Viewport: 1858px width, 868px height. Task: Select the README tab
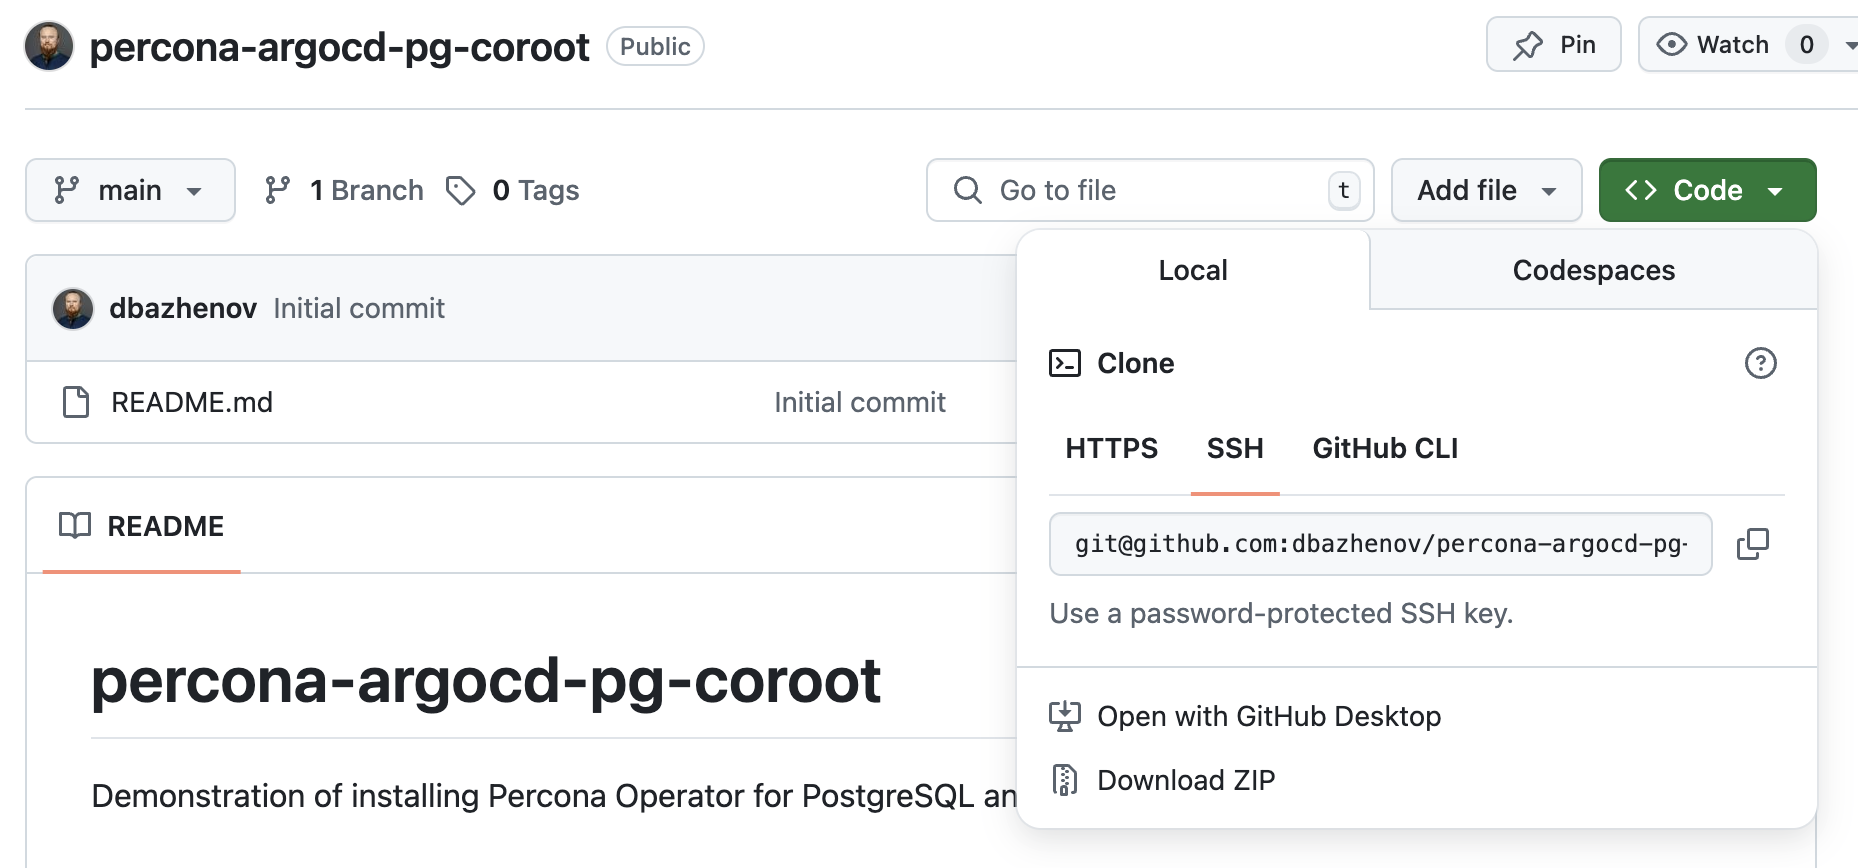click(141, 526)
